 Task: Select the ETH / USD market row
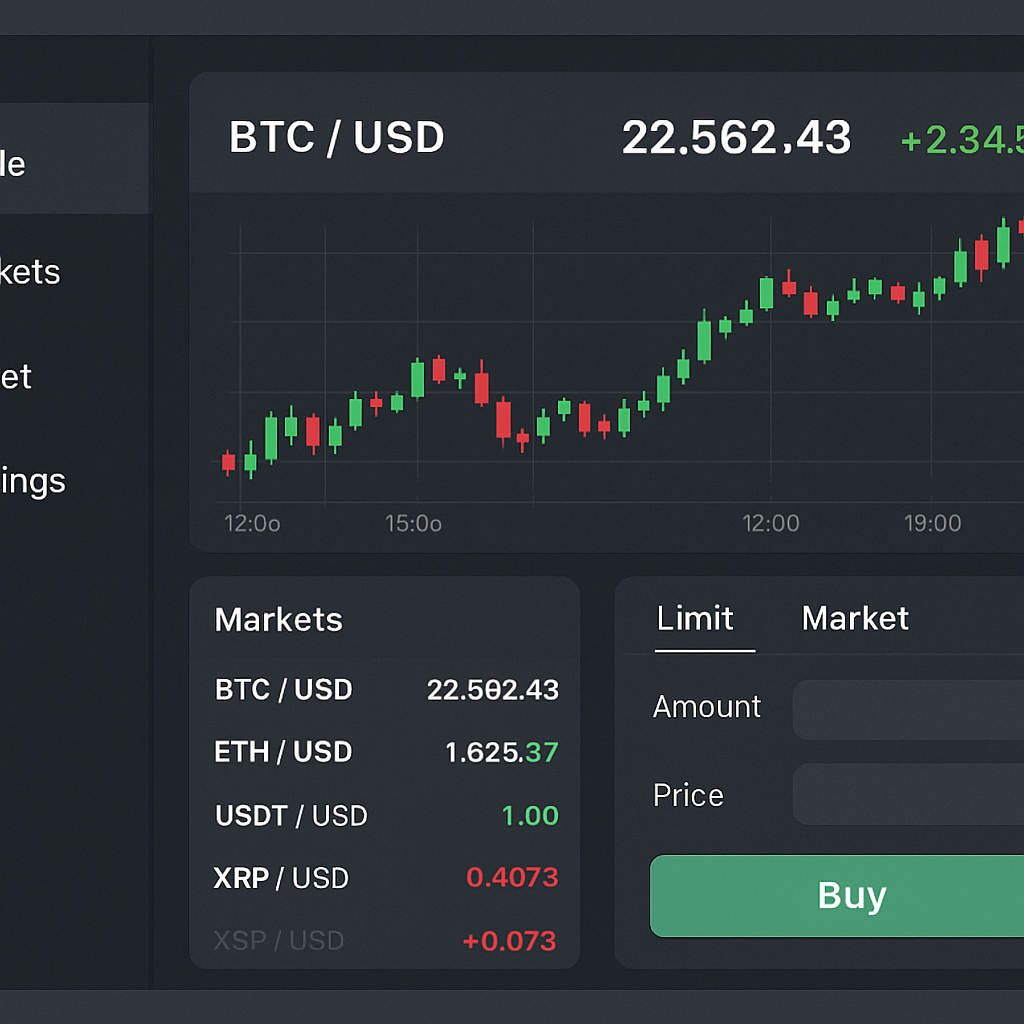385,752
